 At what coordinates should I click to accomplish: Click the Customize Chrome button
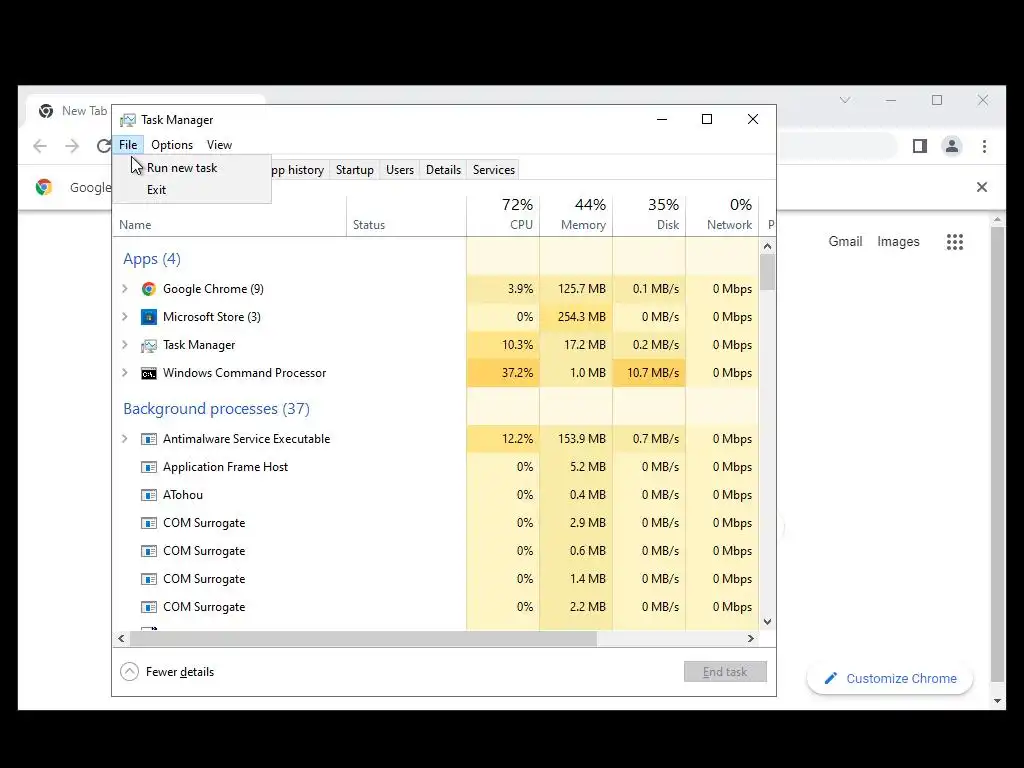(889, 679)
